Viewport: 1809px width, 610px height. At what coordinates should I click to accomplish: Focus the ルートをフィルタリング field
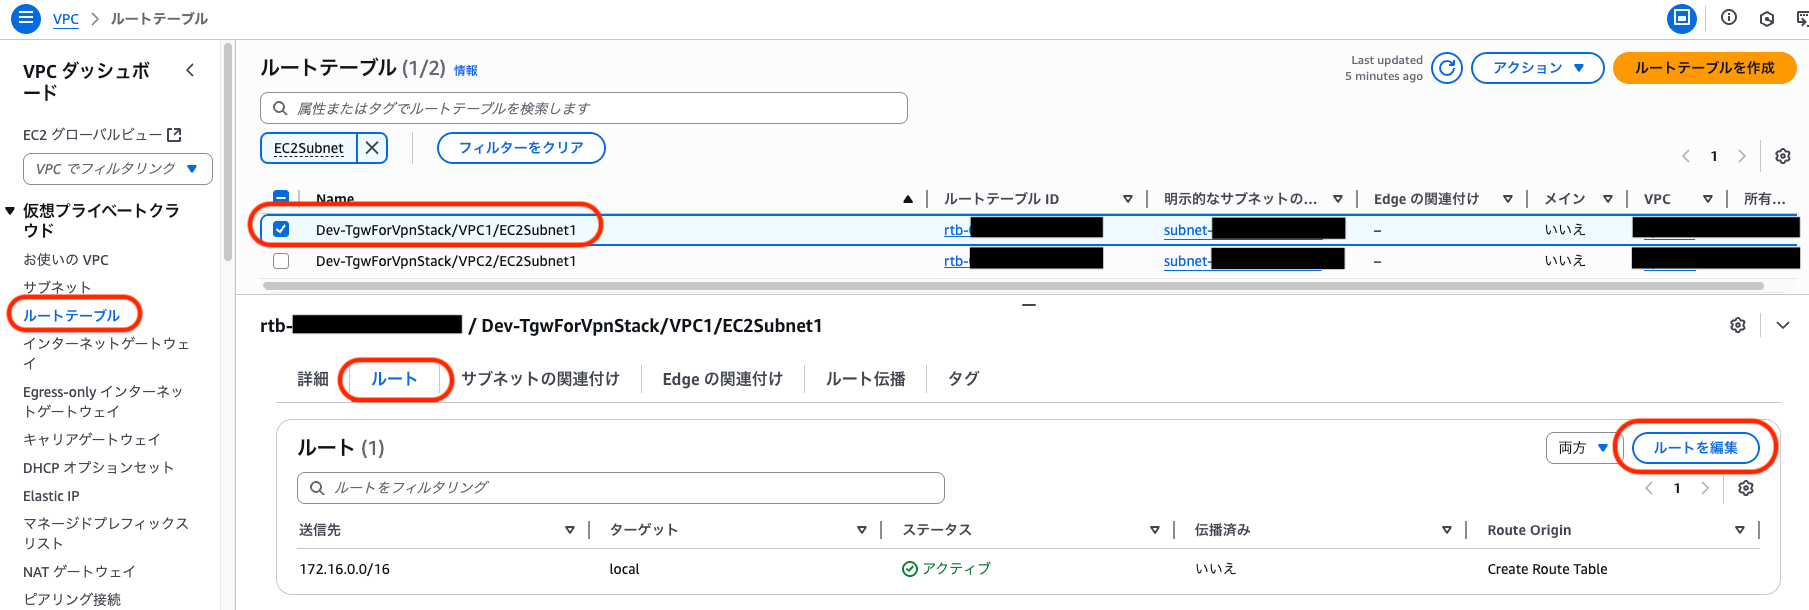[621, 488]
